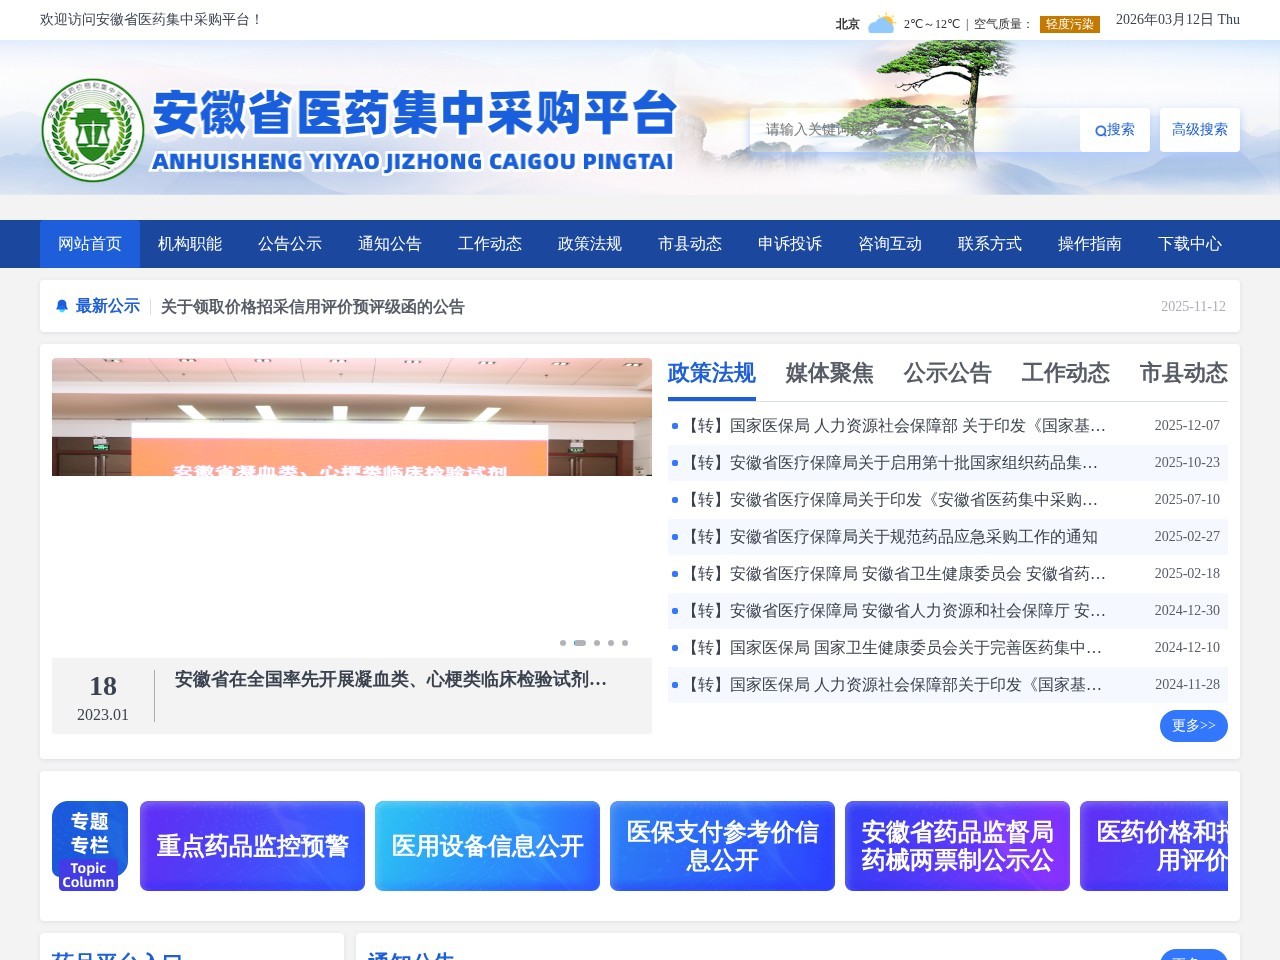This screenshot has height=960, width=1280.
Task: Click the bell icon beside 最新公示
Action: 62,305
